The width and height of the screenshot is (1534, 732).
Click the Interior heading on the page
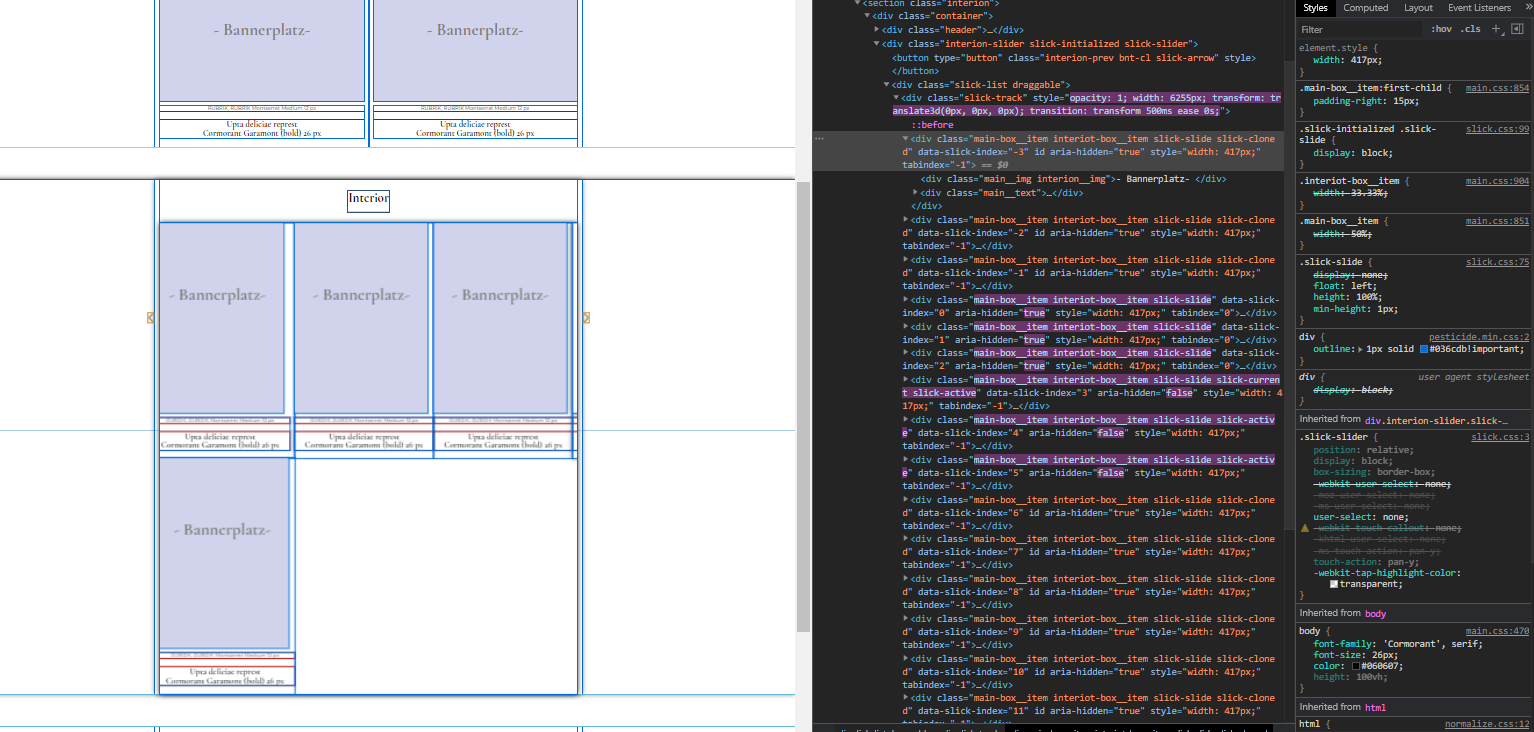click(x=368, y=199)
